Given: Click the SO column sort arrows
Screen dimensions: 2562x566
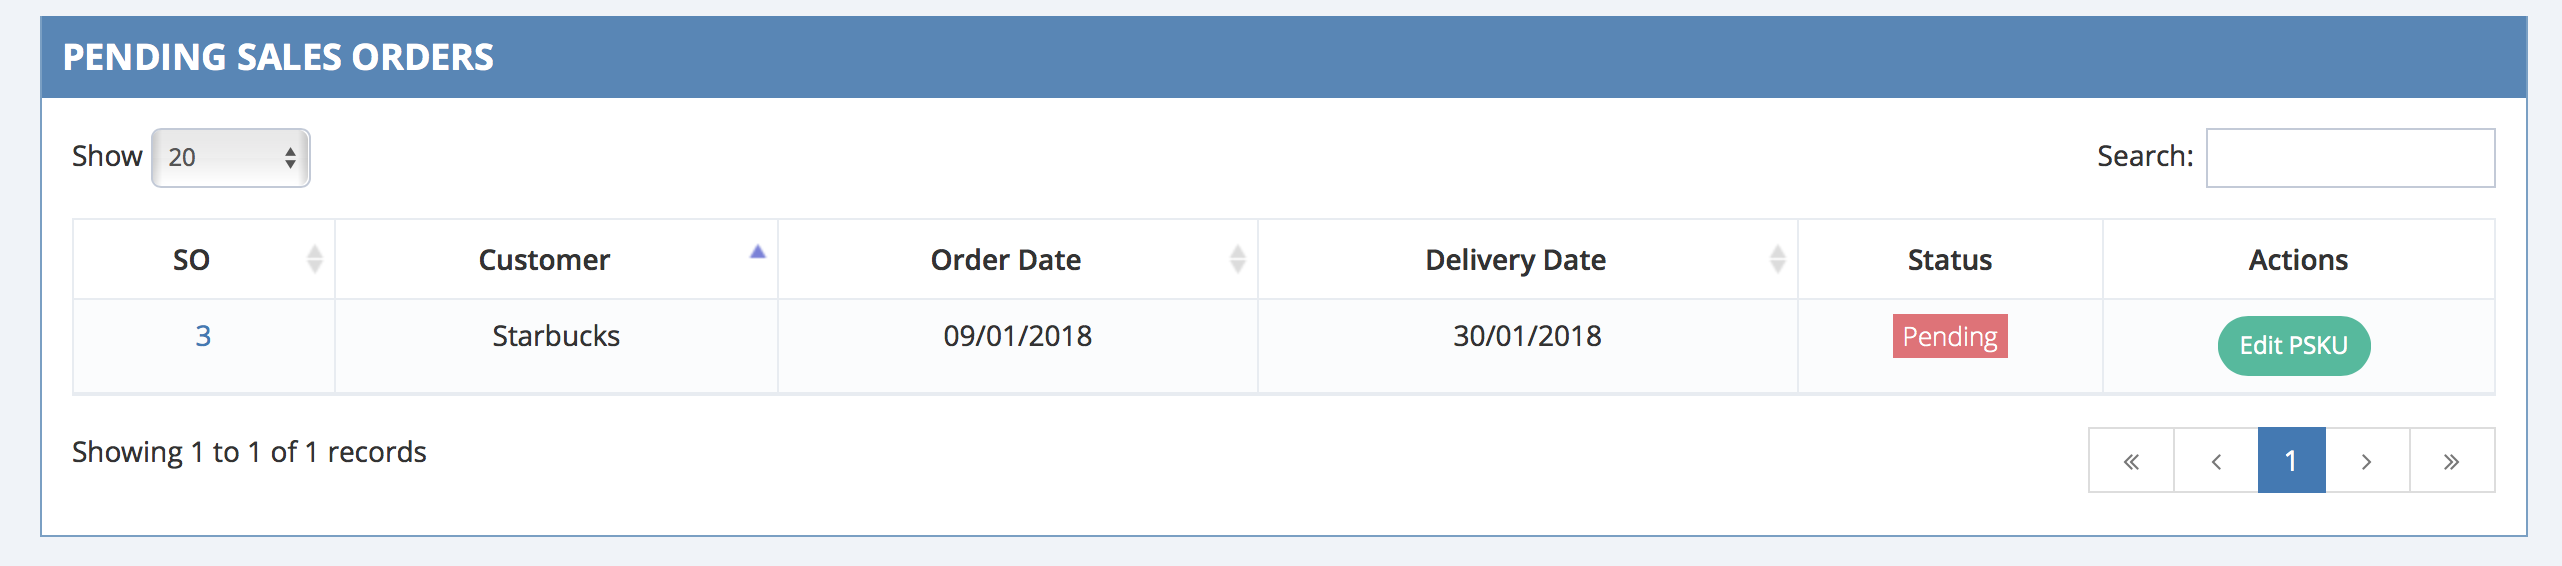Looking at the screenshot, I should pos(314,259).
